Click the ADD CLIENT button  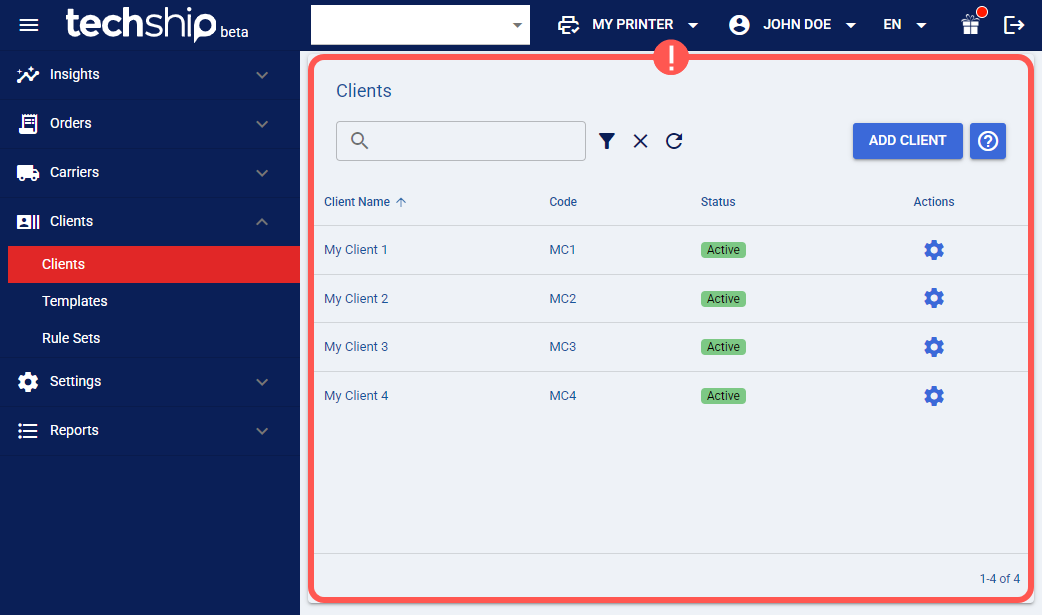[x=907, y=141]
